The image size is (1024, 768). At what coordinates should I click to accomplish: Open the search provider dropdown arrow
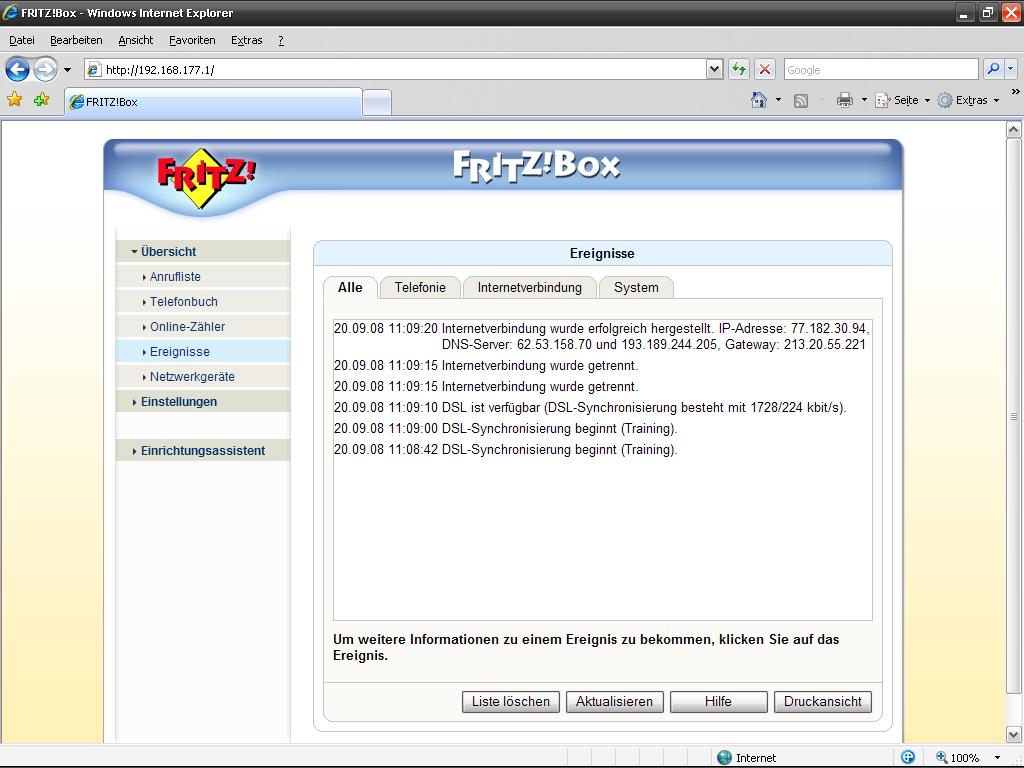(1010, 69)
